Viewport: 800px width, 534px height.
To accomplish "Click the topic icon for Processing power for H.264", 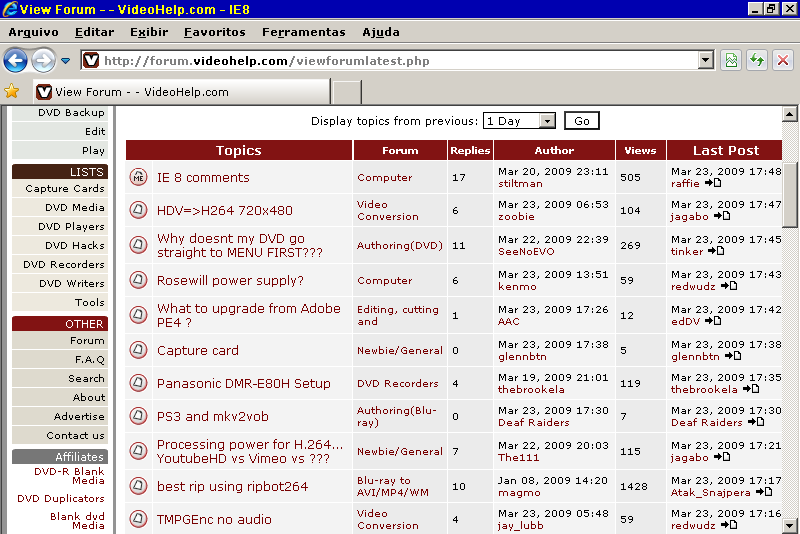I will 138,451.
